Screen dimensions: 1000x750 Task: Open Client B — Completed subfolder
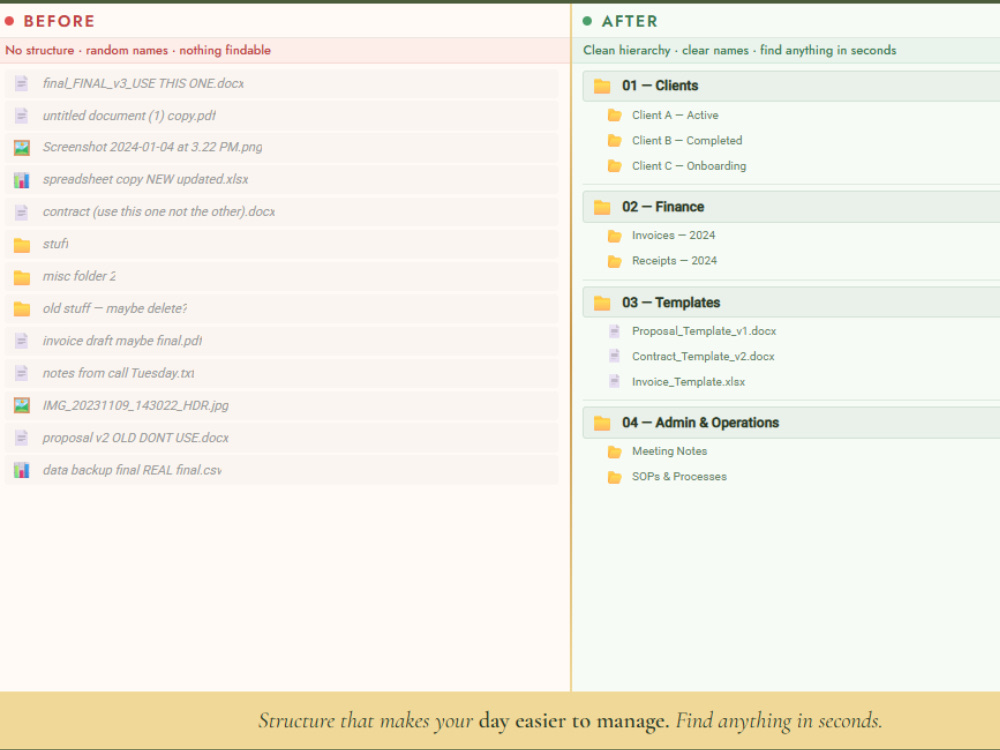tap(687, 141)
